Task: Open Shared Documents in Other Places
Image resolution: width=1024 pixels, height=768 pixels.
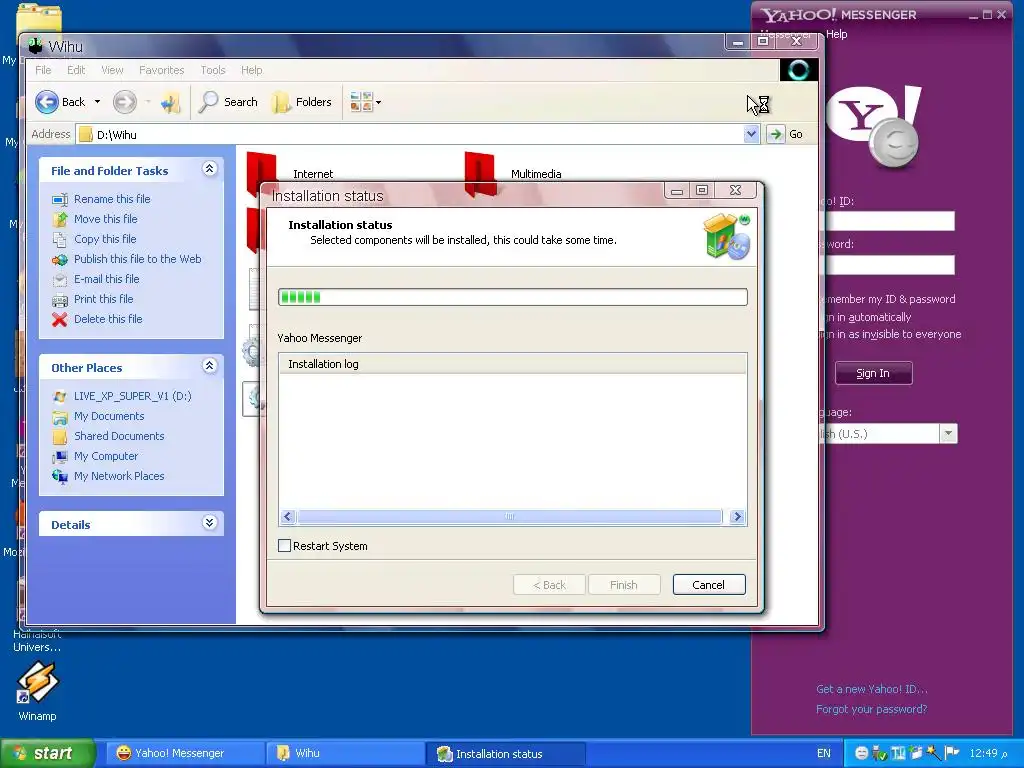Action: pyautogui.click(x=119, y=436)
